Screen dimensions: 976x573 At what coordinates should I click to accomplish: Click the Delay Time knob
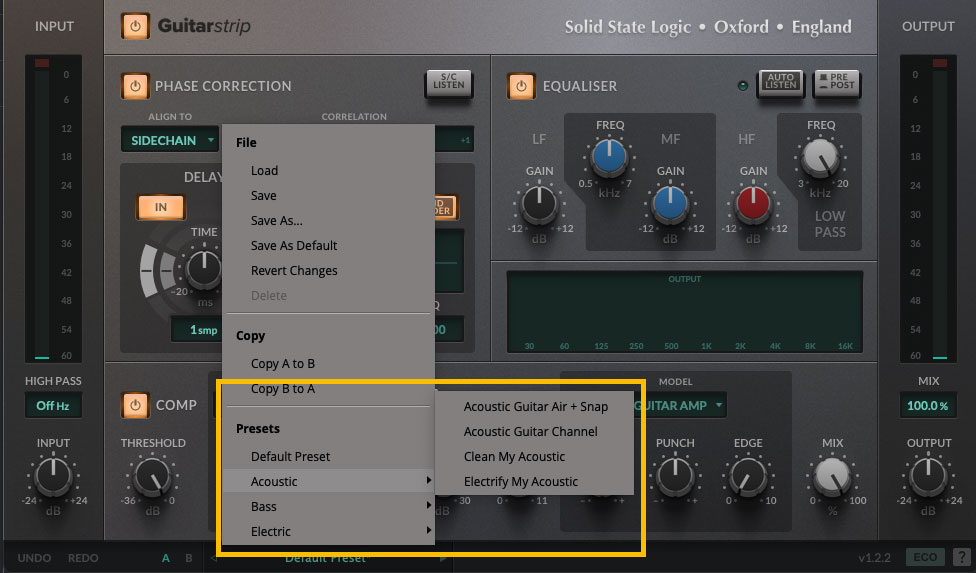tap(204, 268)
